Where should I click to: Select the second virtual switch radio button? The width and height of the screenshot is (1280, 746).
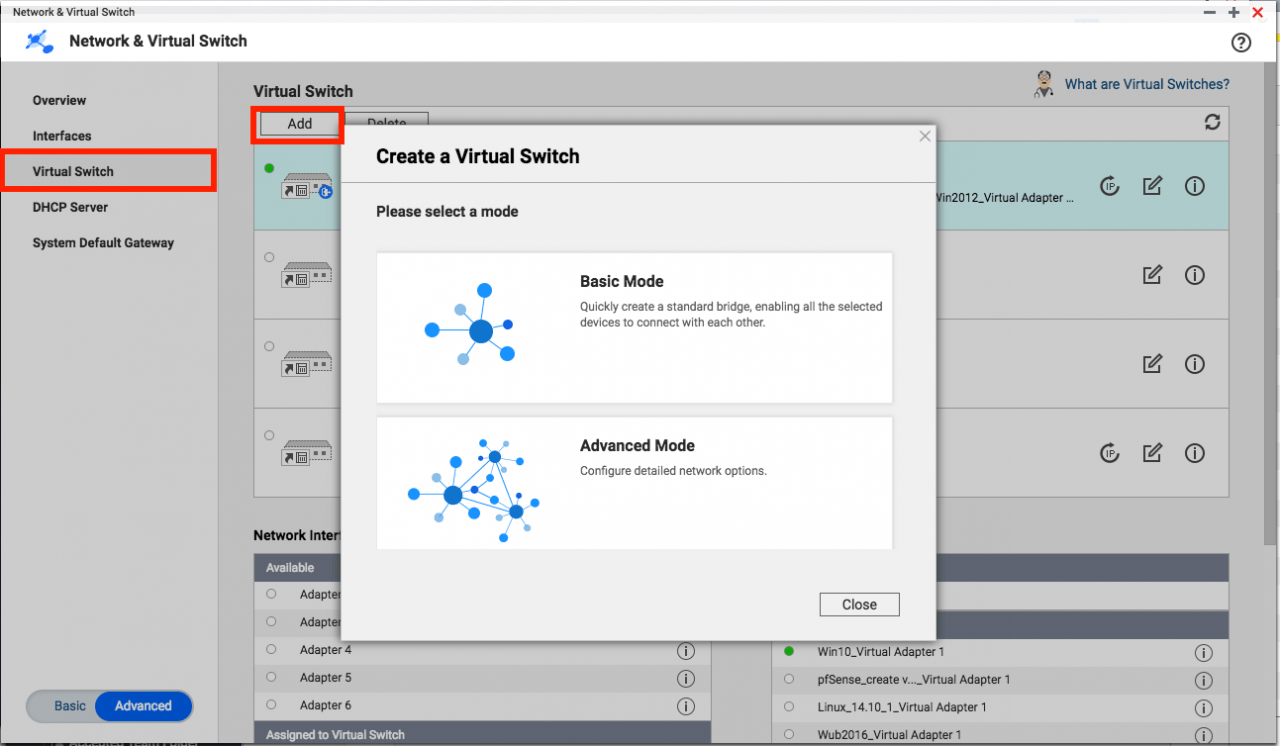[x=269, y=257]
